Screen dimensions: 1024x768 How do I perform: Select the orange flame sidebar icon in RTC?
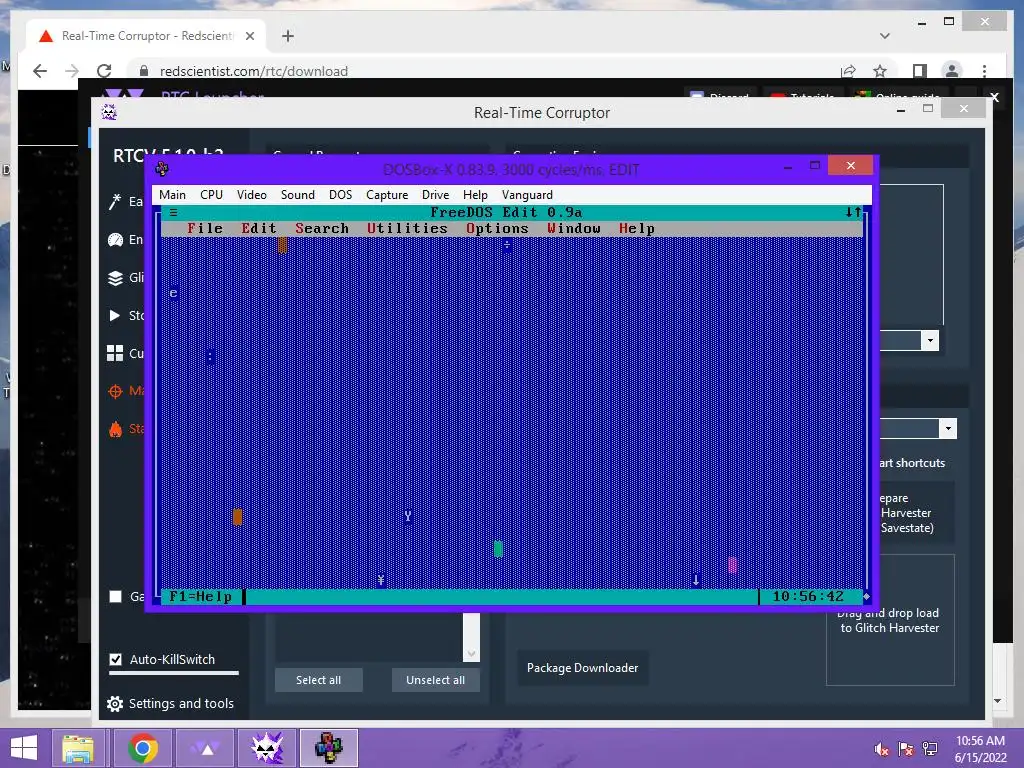pos(115,429)
